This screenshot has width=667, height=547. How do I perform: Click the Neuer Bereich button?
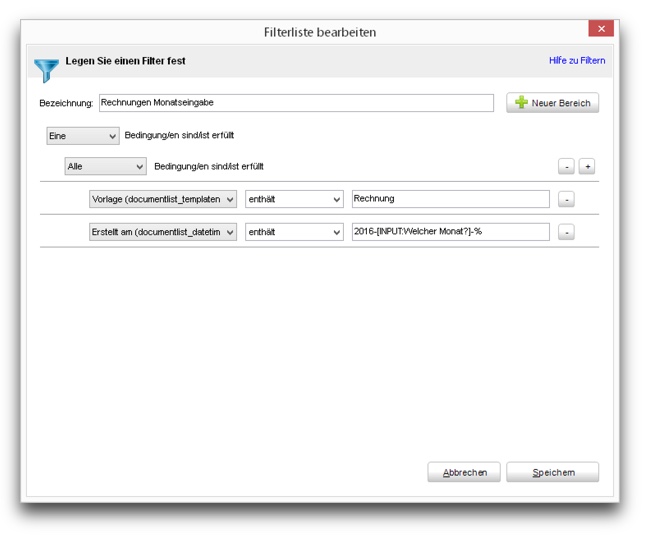coord(553,103)
